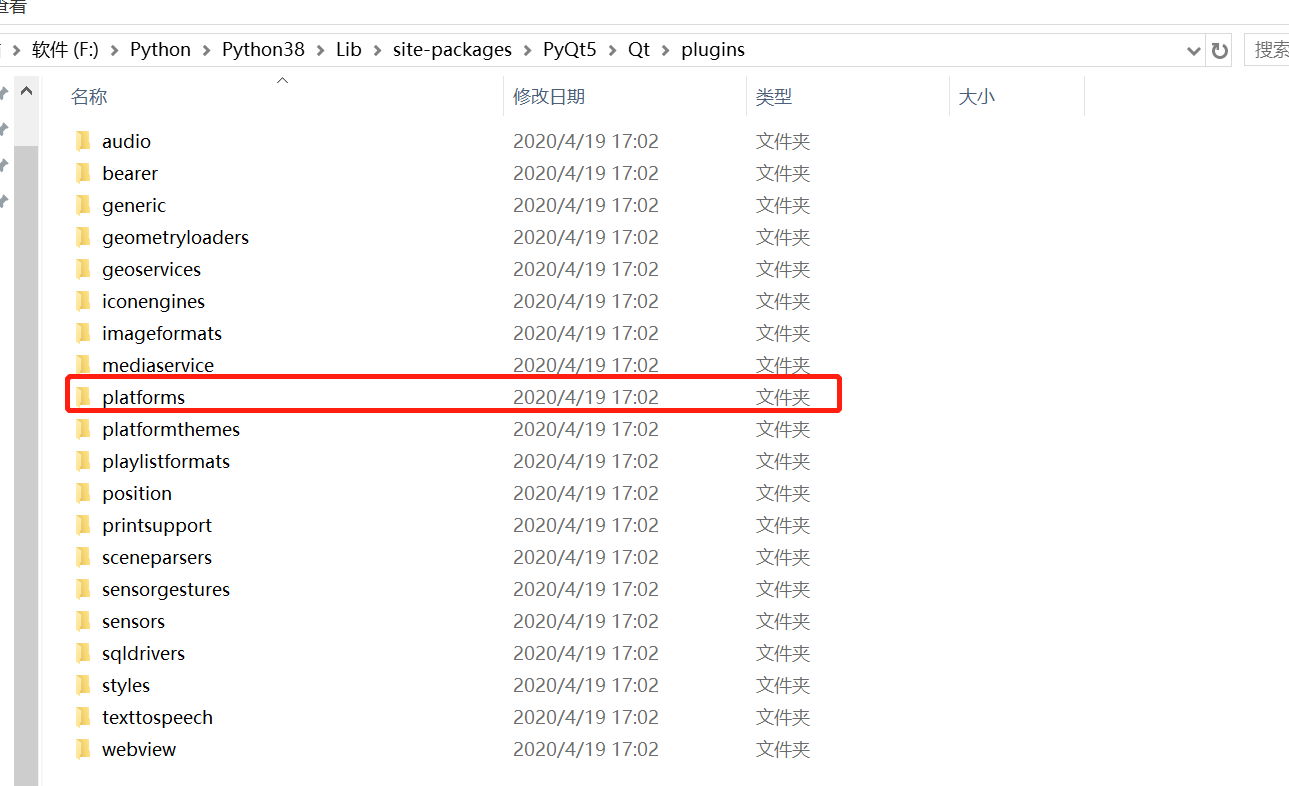Go to PyQt5 breadcrumb in address bar
The image size is (1289, 786).
coord(570,50)
